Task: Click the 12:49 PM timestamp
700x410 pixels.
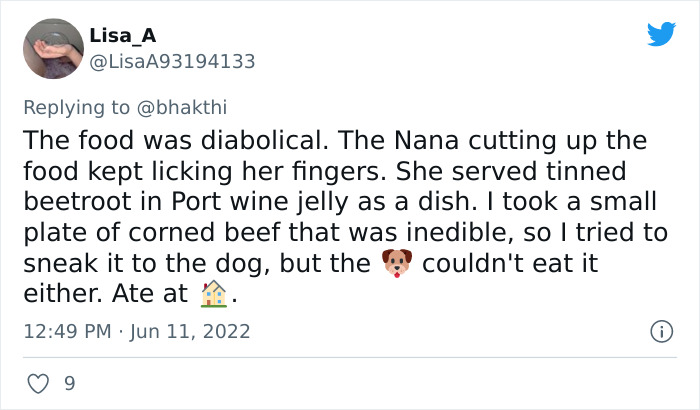Action: (x=65, y=330)
